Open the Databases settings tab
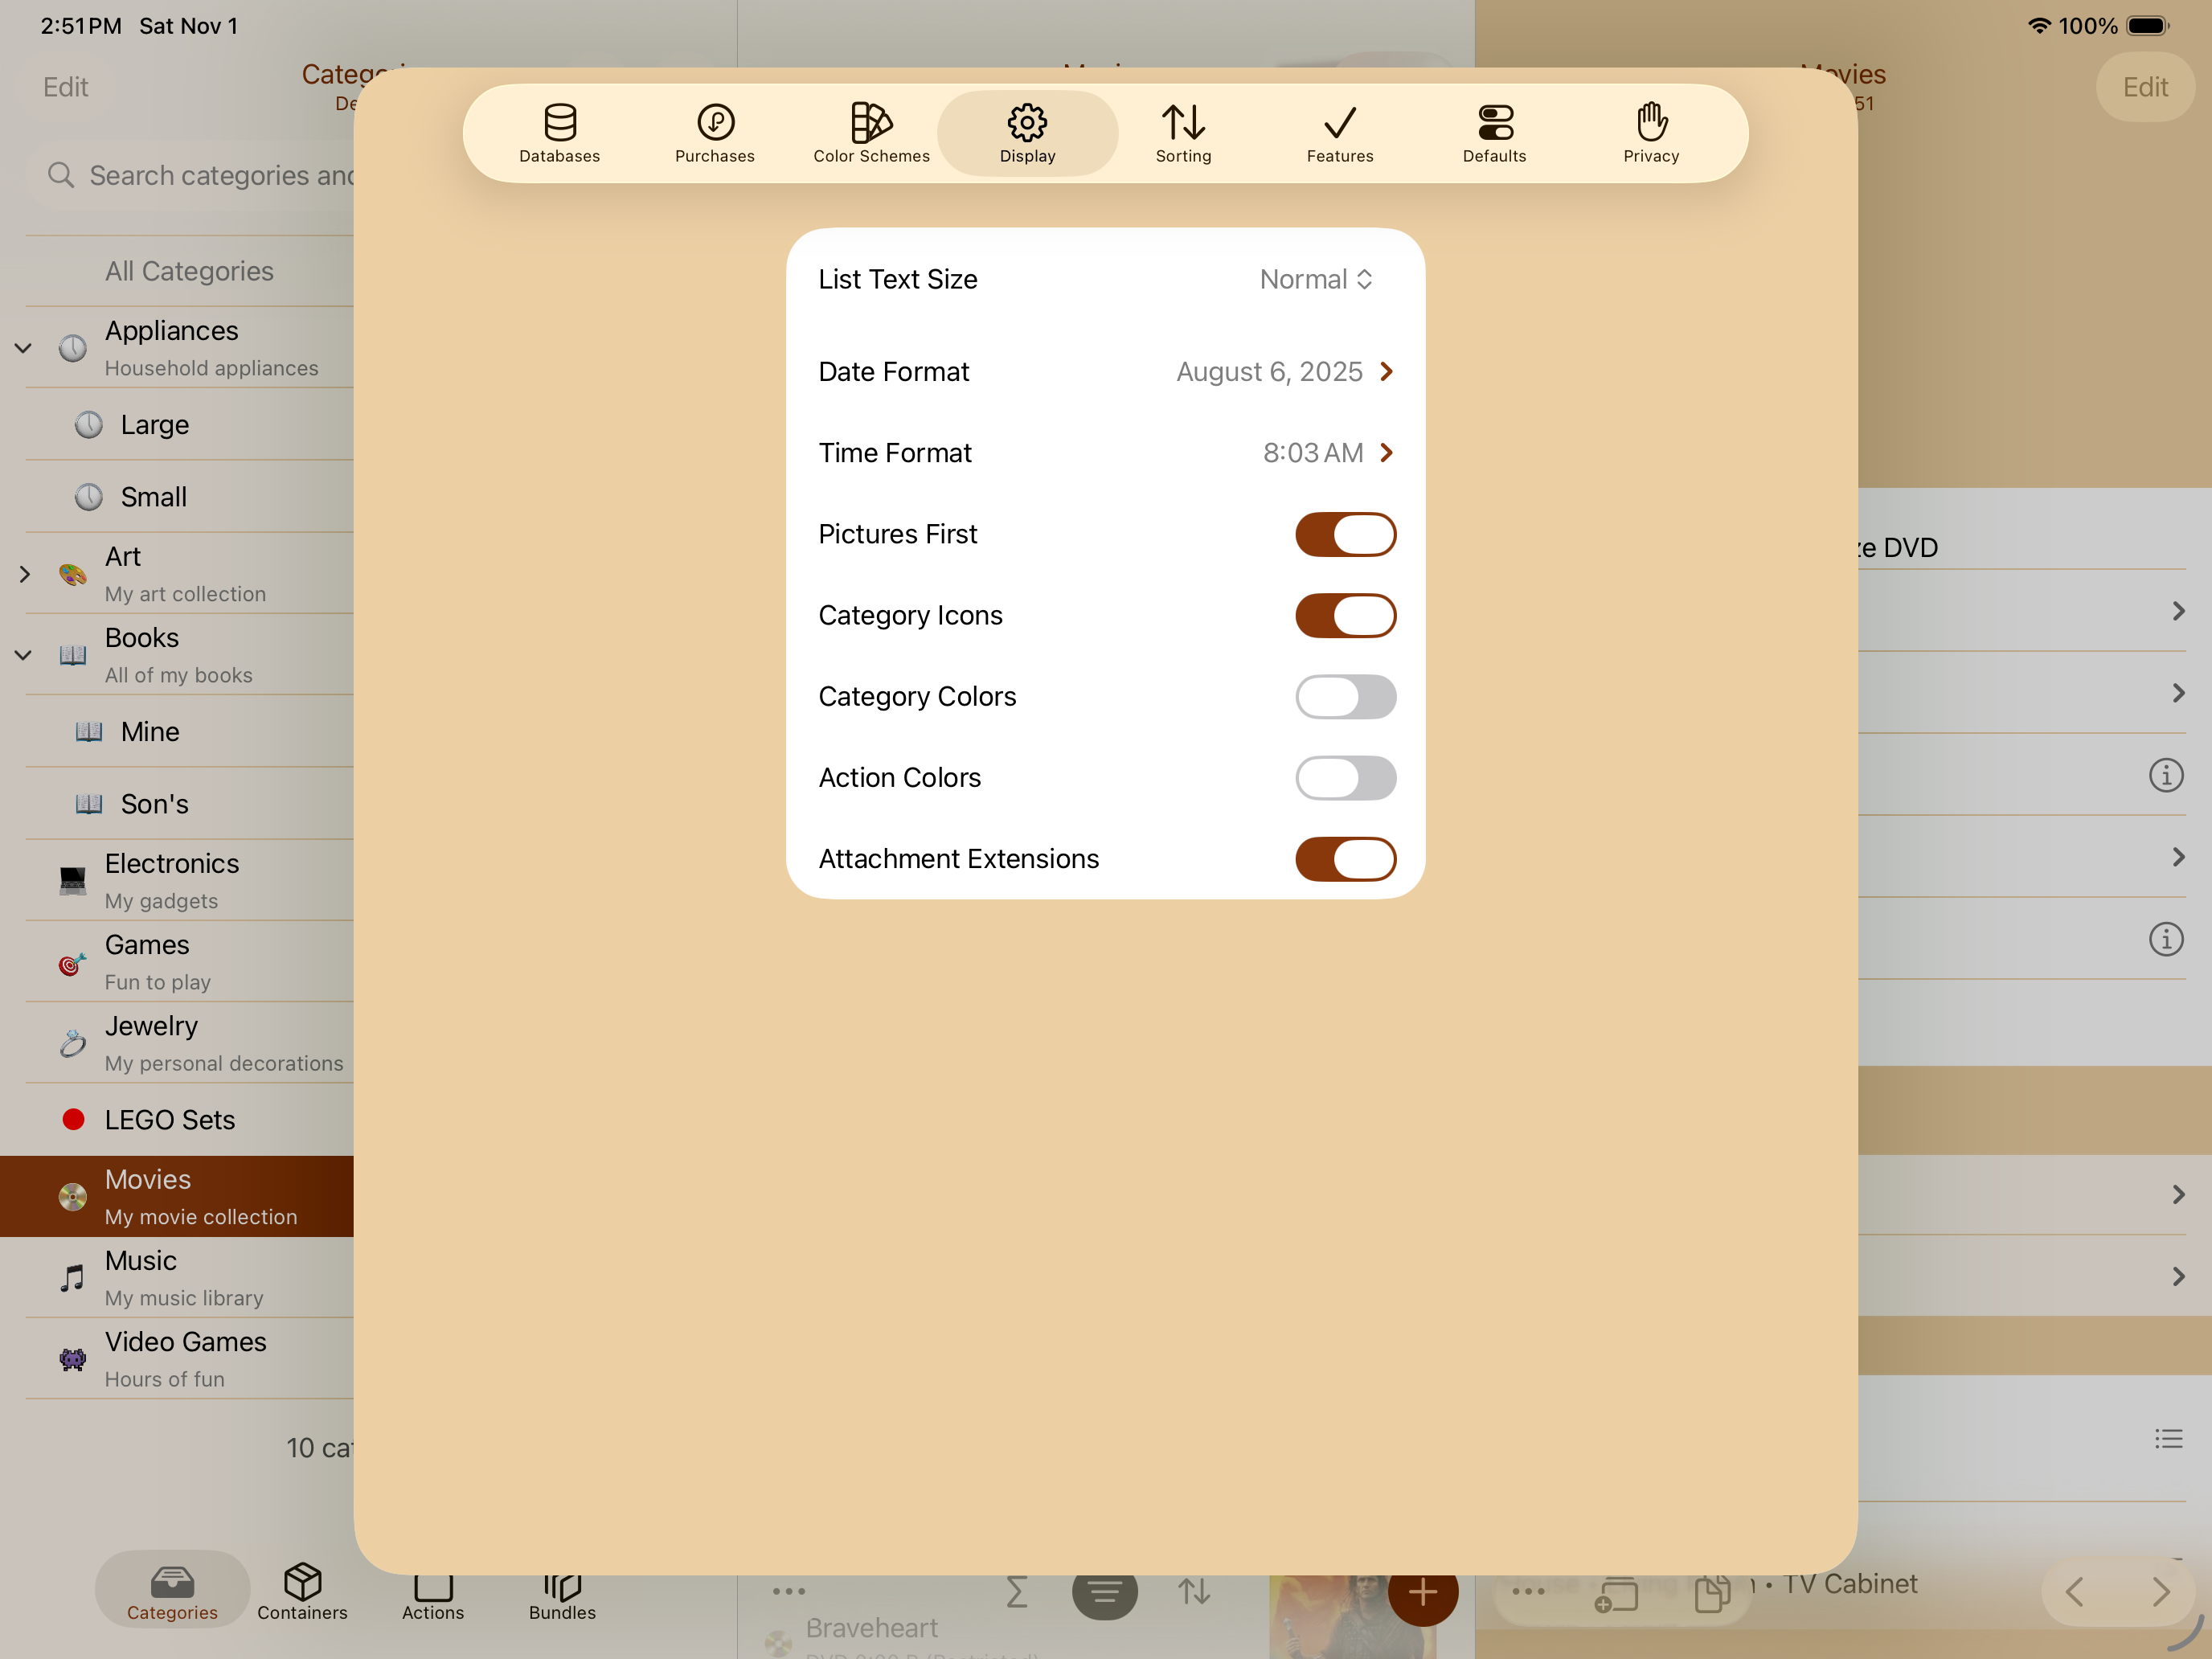The width and height of the screenshot is (2212, 1659). click(559, 133)
